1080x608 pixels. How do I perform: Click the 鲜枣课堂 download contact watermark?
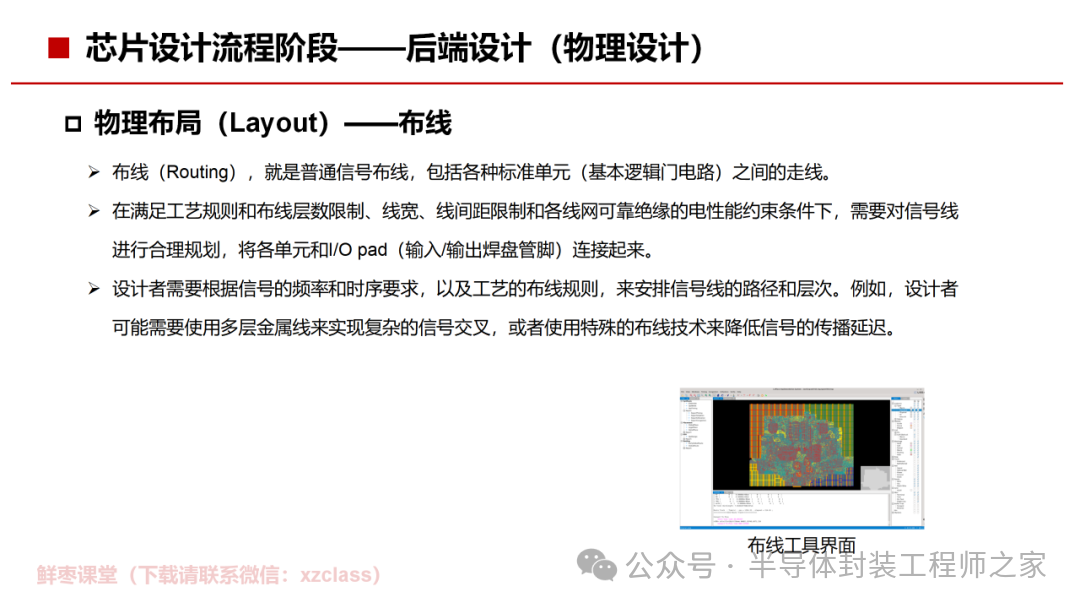(210, 575)
